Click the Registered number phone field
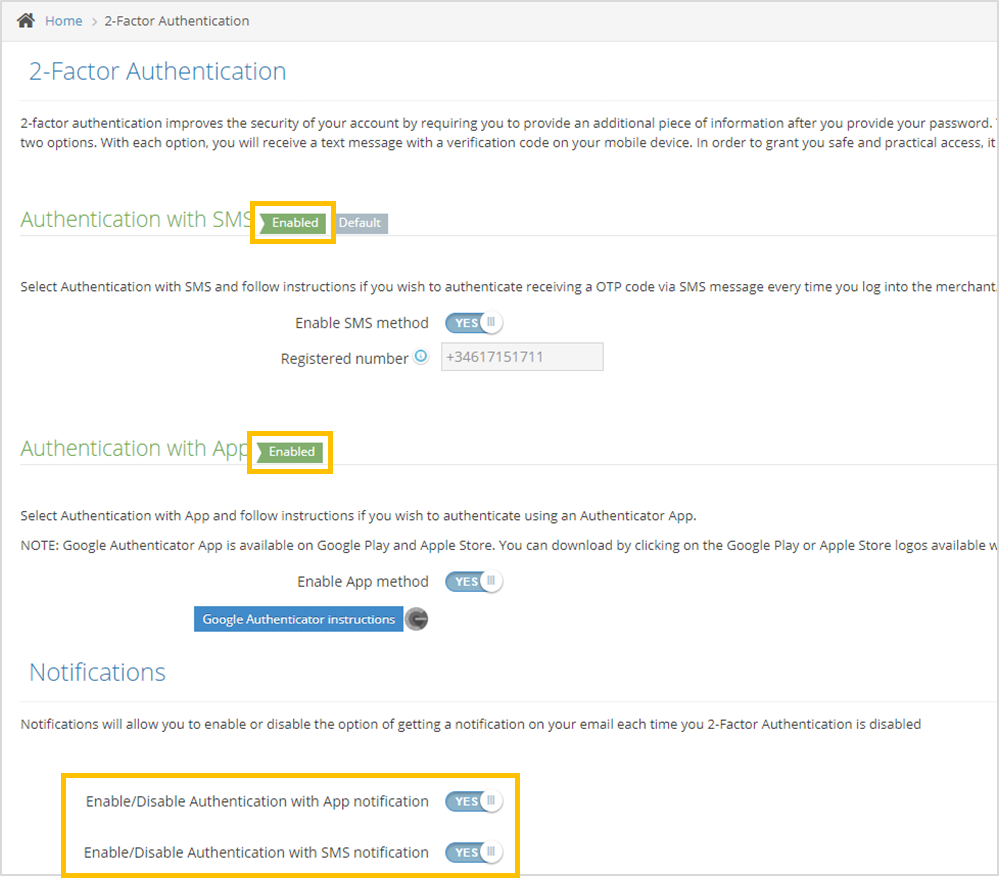 click(x=521, y=357)
